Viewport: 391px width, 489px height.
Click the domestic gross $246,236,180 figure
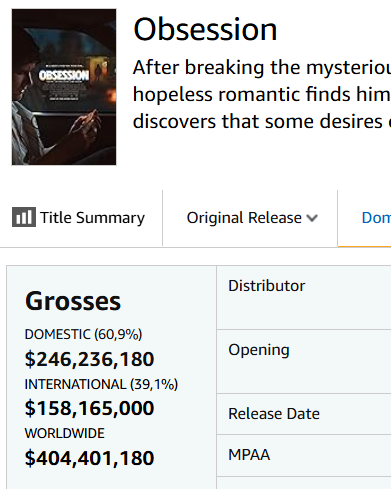coord(89,359)
